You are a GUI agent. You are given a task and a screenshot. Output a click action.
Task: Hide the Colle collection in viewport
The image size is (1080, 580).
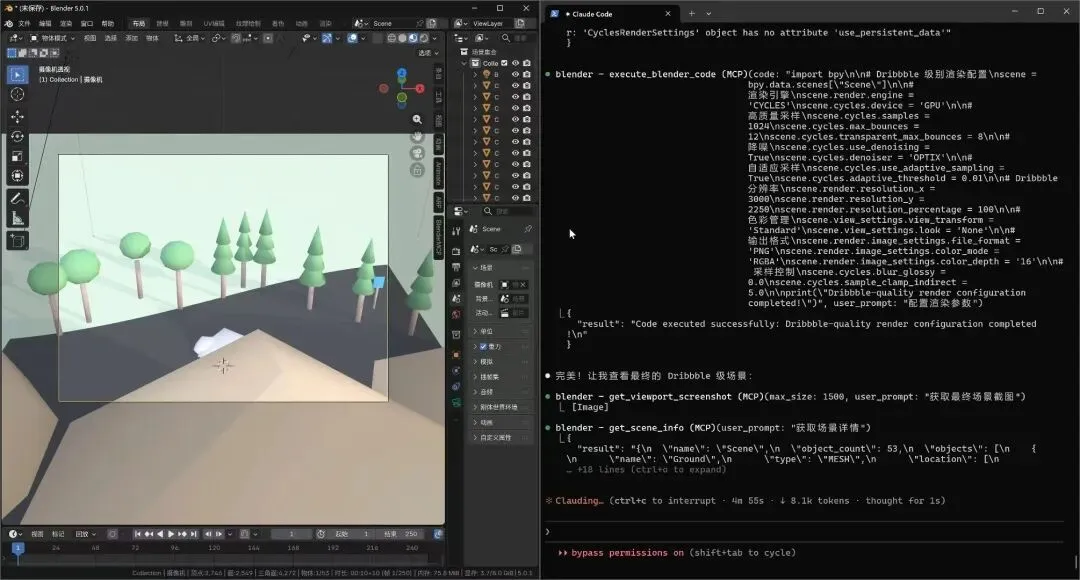(515, 63)
